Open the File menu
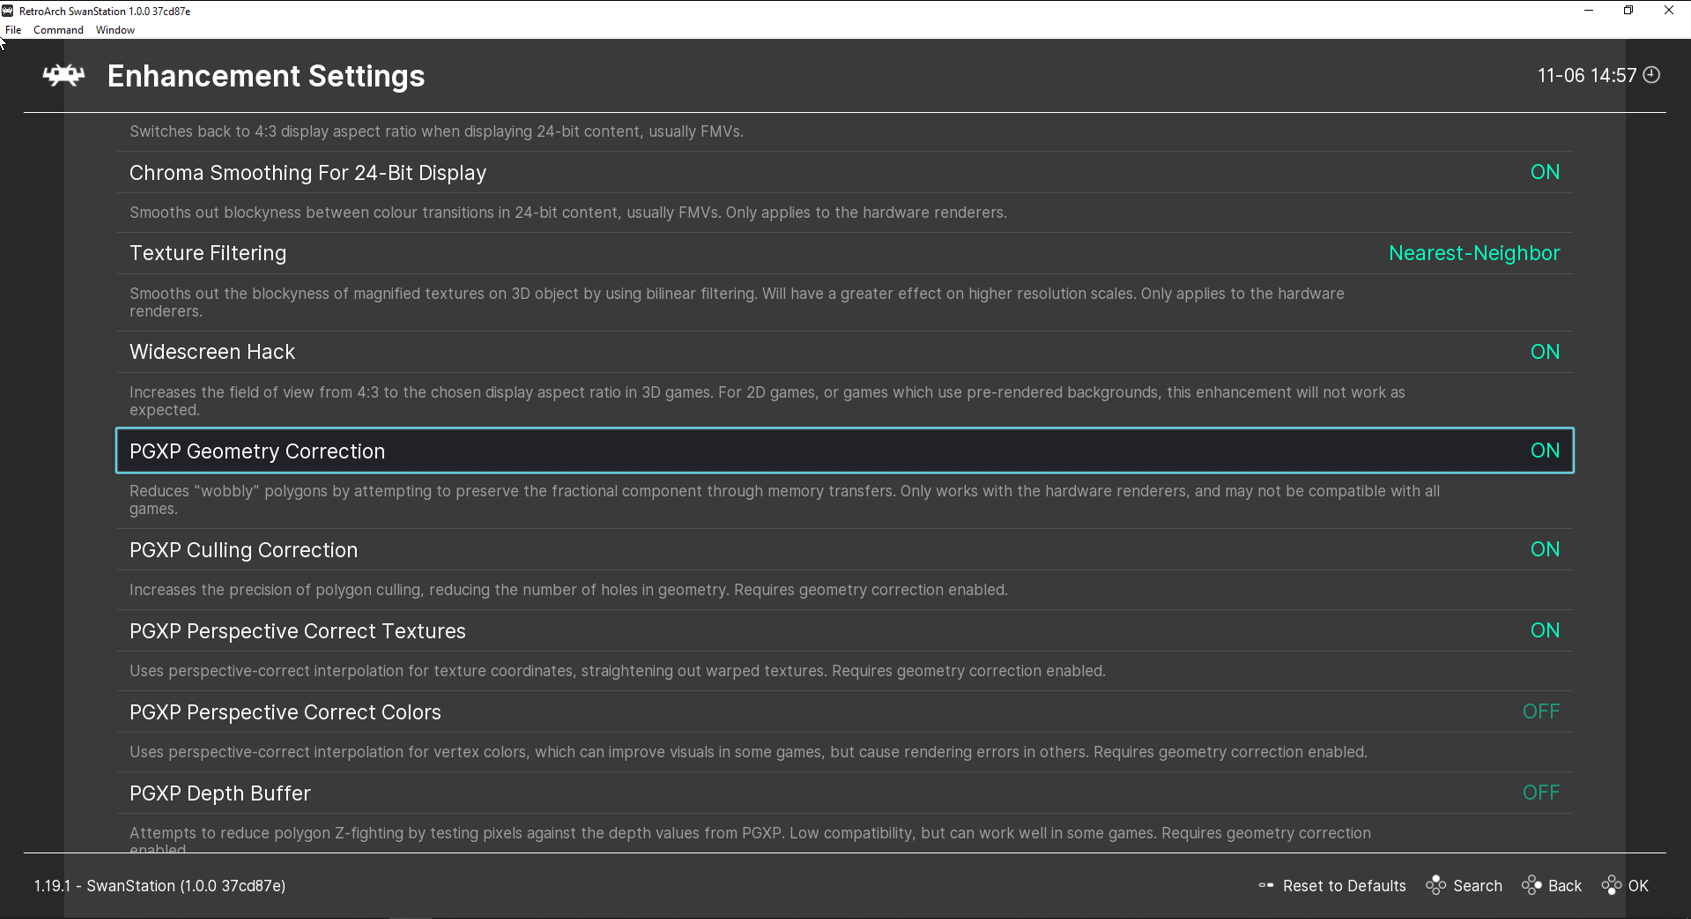This screenshot has height=919, width=1691. (x=13, y=30)
